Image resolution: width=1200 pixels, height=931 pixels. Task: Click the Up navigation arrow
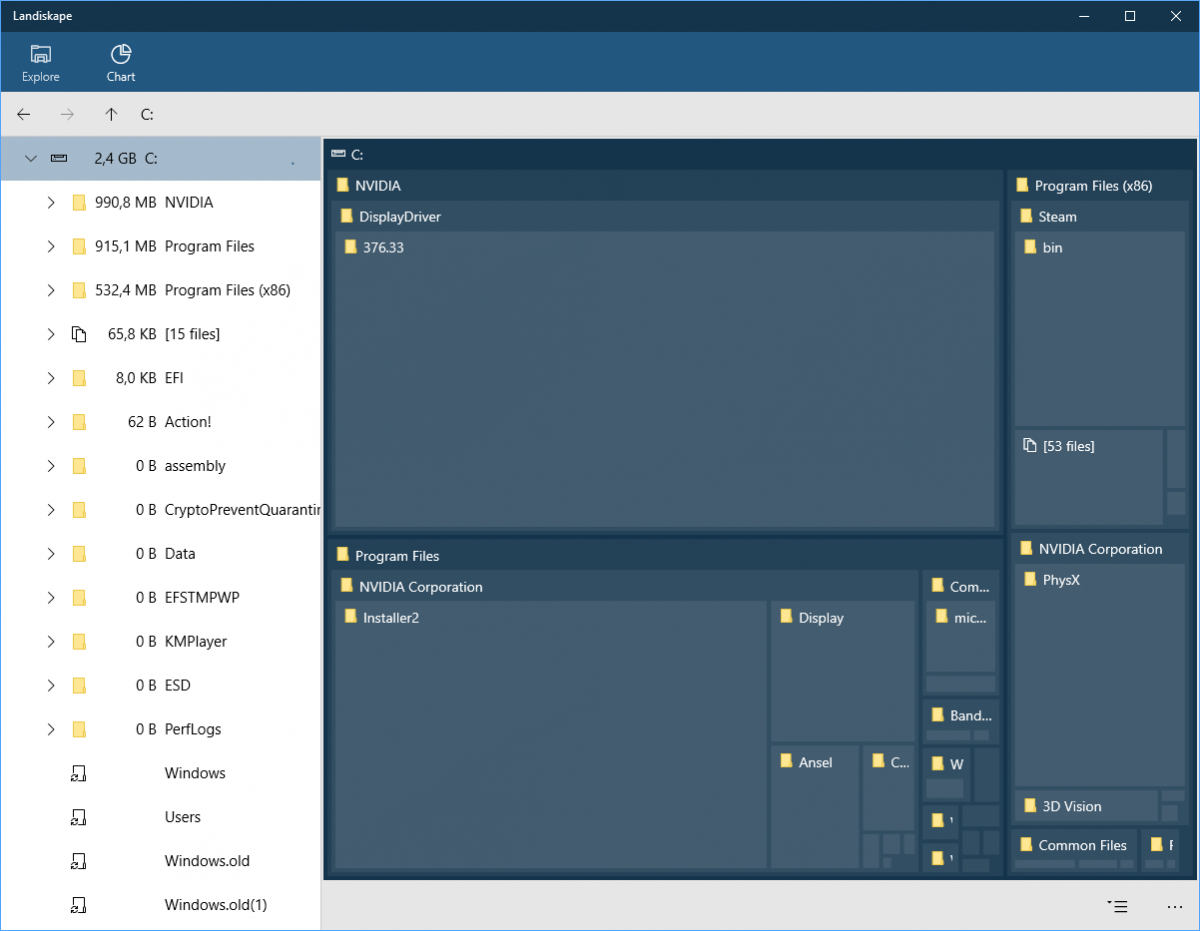tap(110, 114)
